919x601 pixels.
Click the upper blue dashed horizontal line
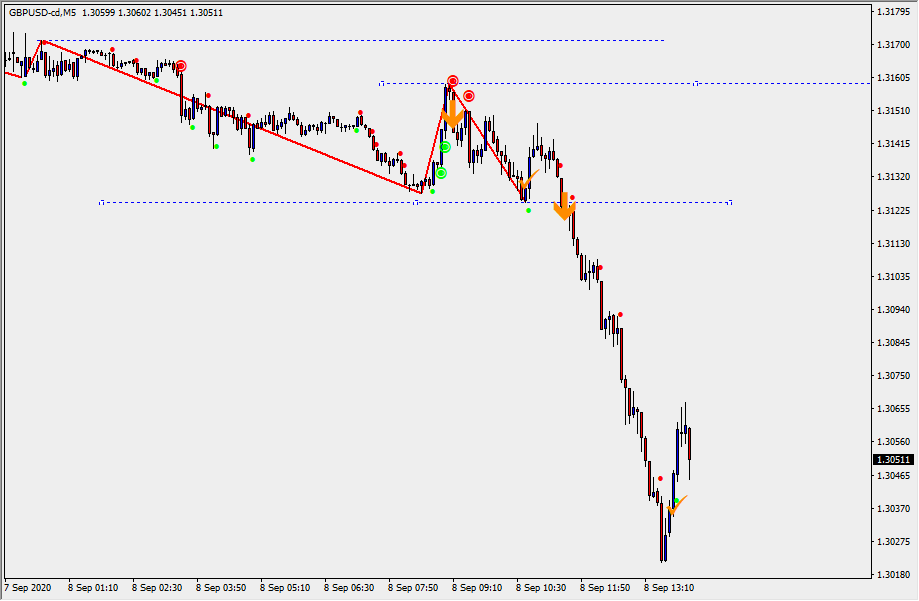click(350, 41)
